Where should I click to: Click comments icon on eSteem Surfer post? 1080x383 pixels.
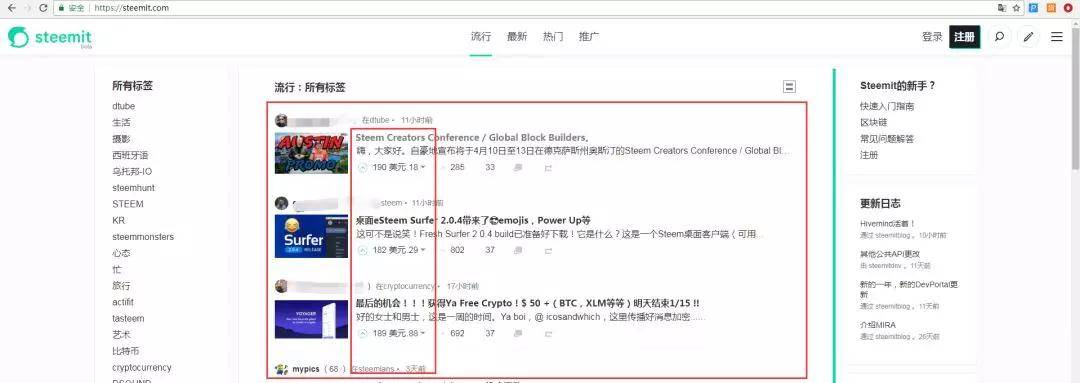pos(518,250)
